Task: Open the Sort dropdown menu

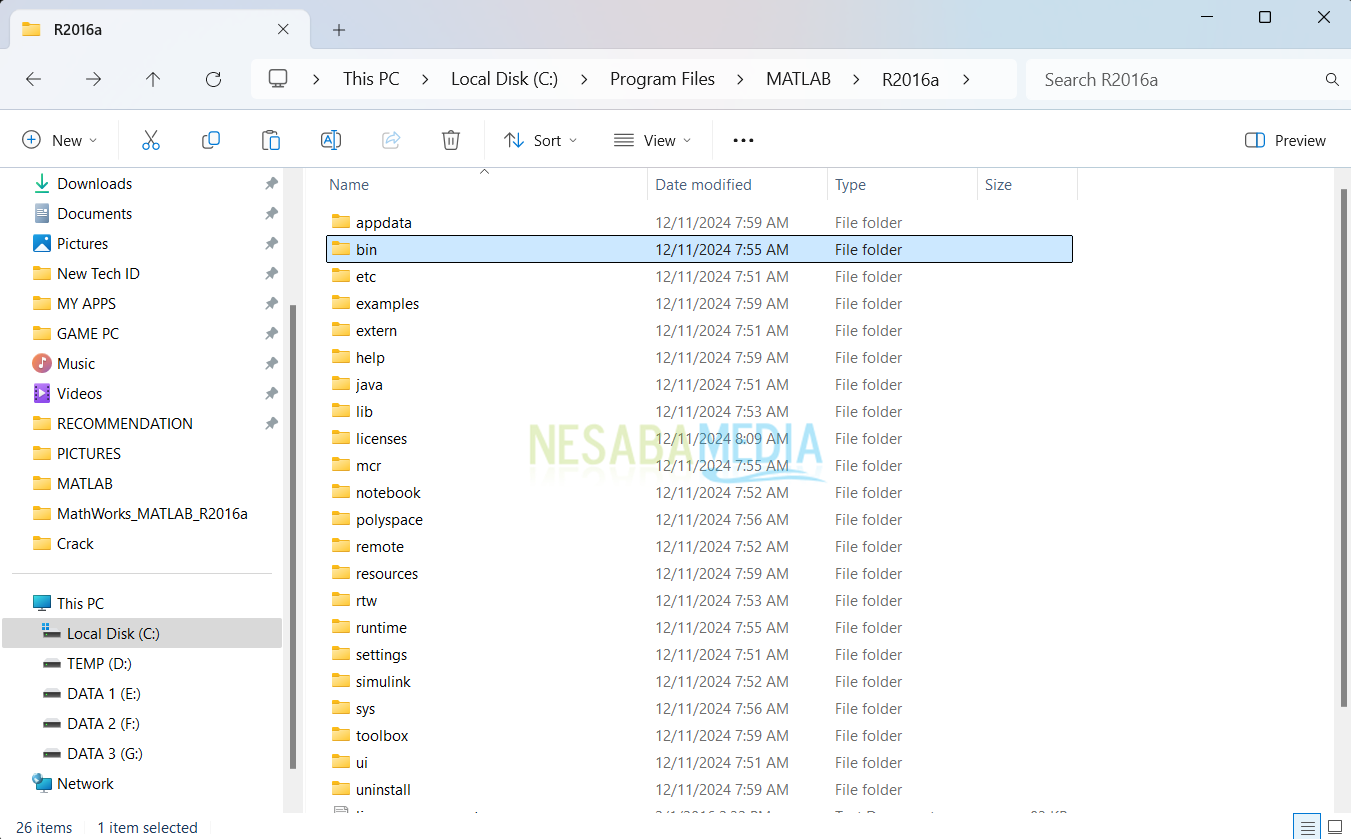Action: [x=541, y=140]
